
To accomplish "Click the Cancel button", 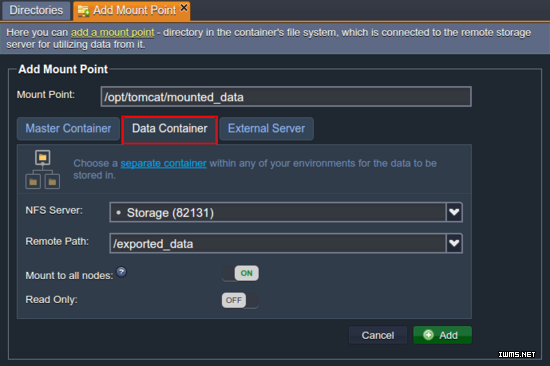I will 378,335.
